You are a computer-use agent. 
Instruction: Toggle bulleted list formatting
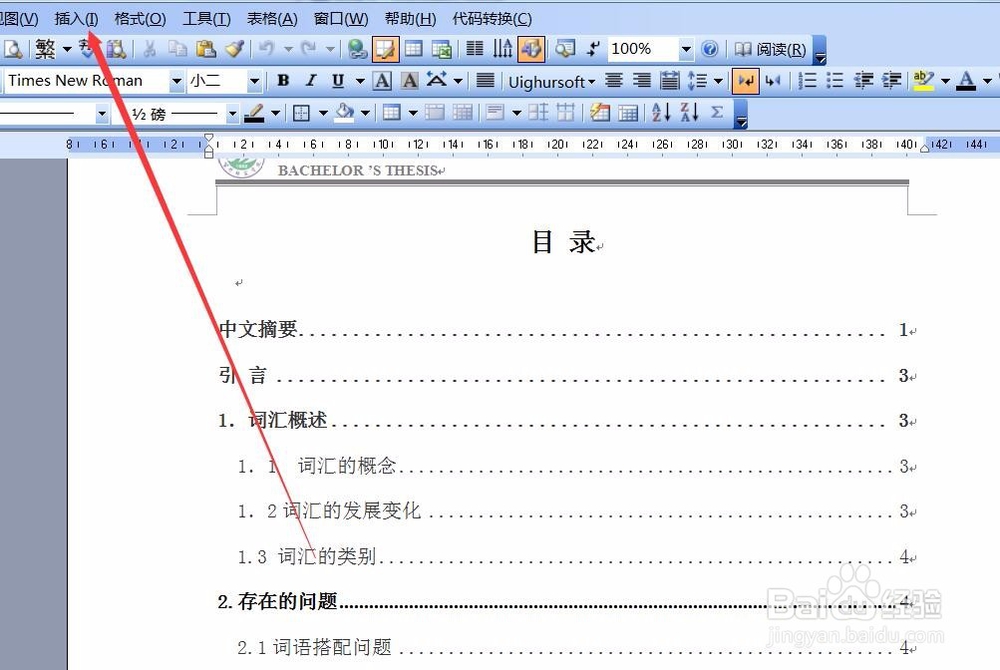pyautogui.click(x=835, y=80)
